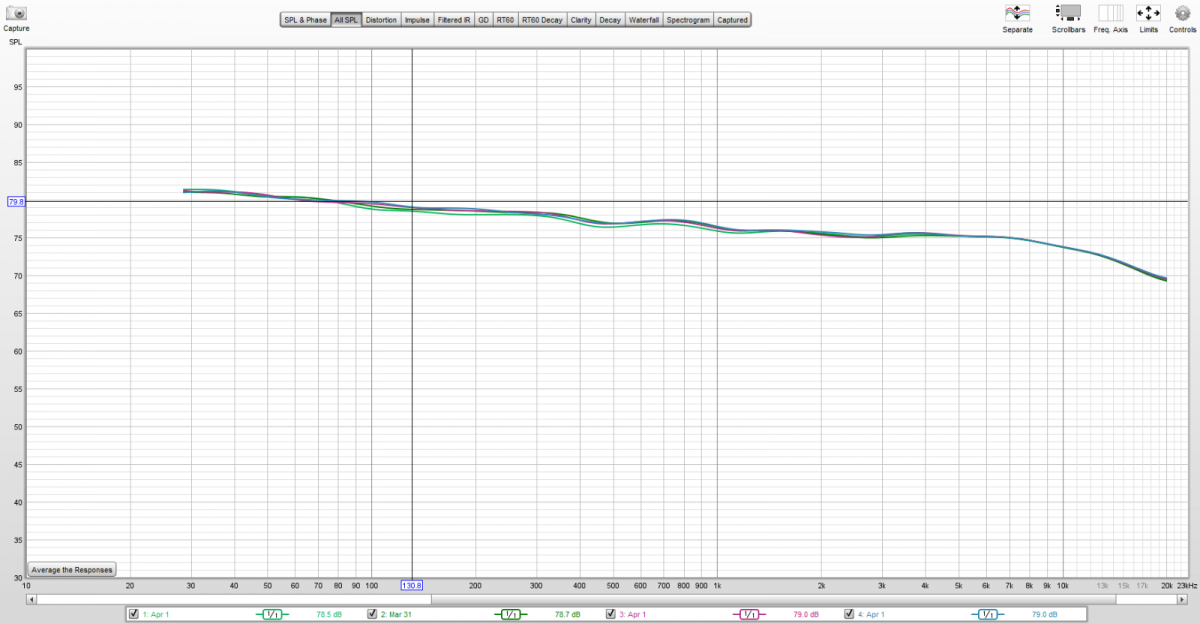Uncheck the trace 2 Mar 31 checkbox
The image size is (1200, 624).
coord(372,614)
